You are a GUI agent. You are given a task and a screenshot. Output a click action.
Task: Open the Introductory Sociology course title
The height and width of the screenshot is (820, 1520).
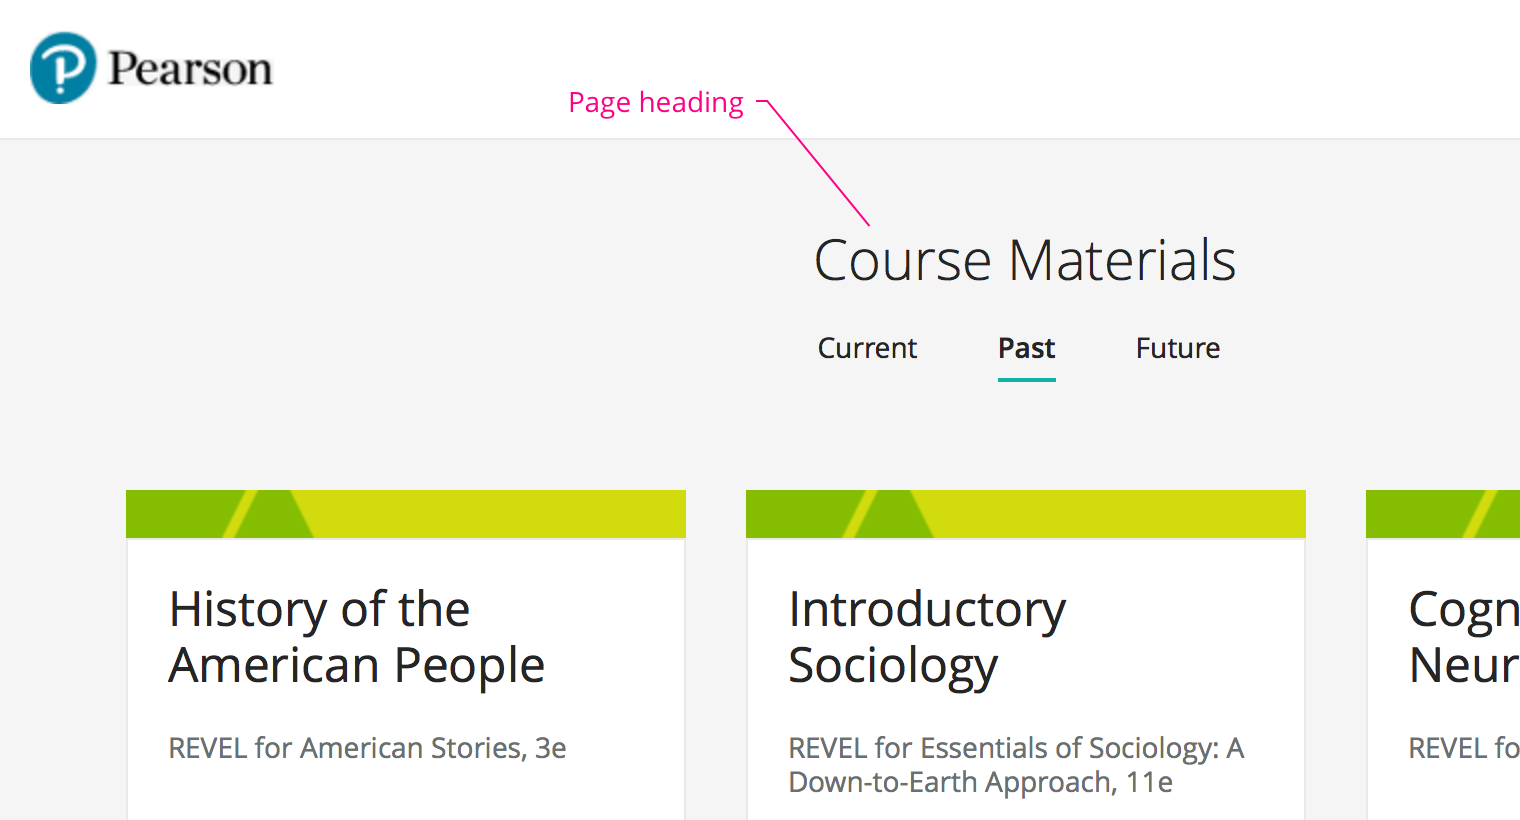[926, 637]
